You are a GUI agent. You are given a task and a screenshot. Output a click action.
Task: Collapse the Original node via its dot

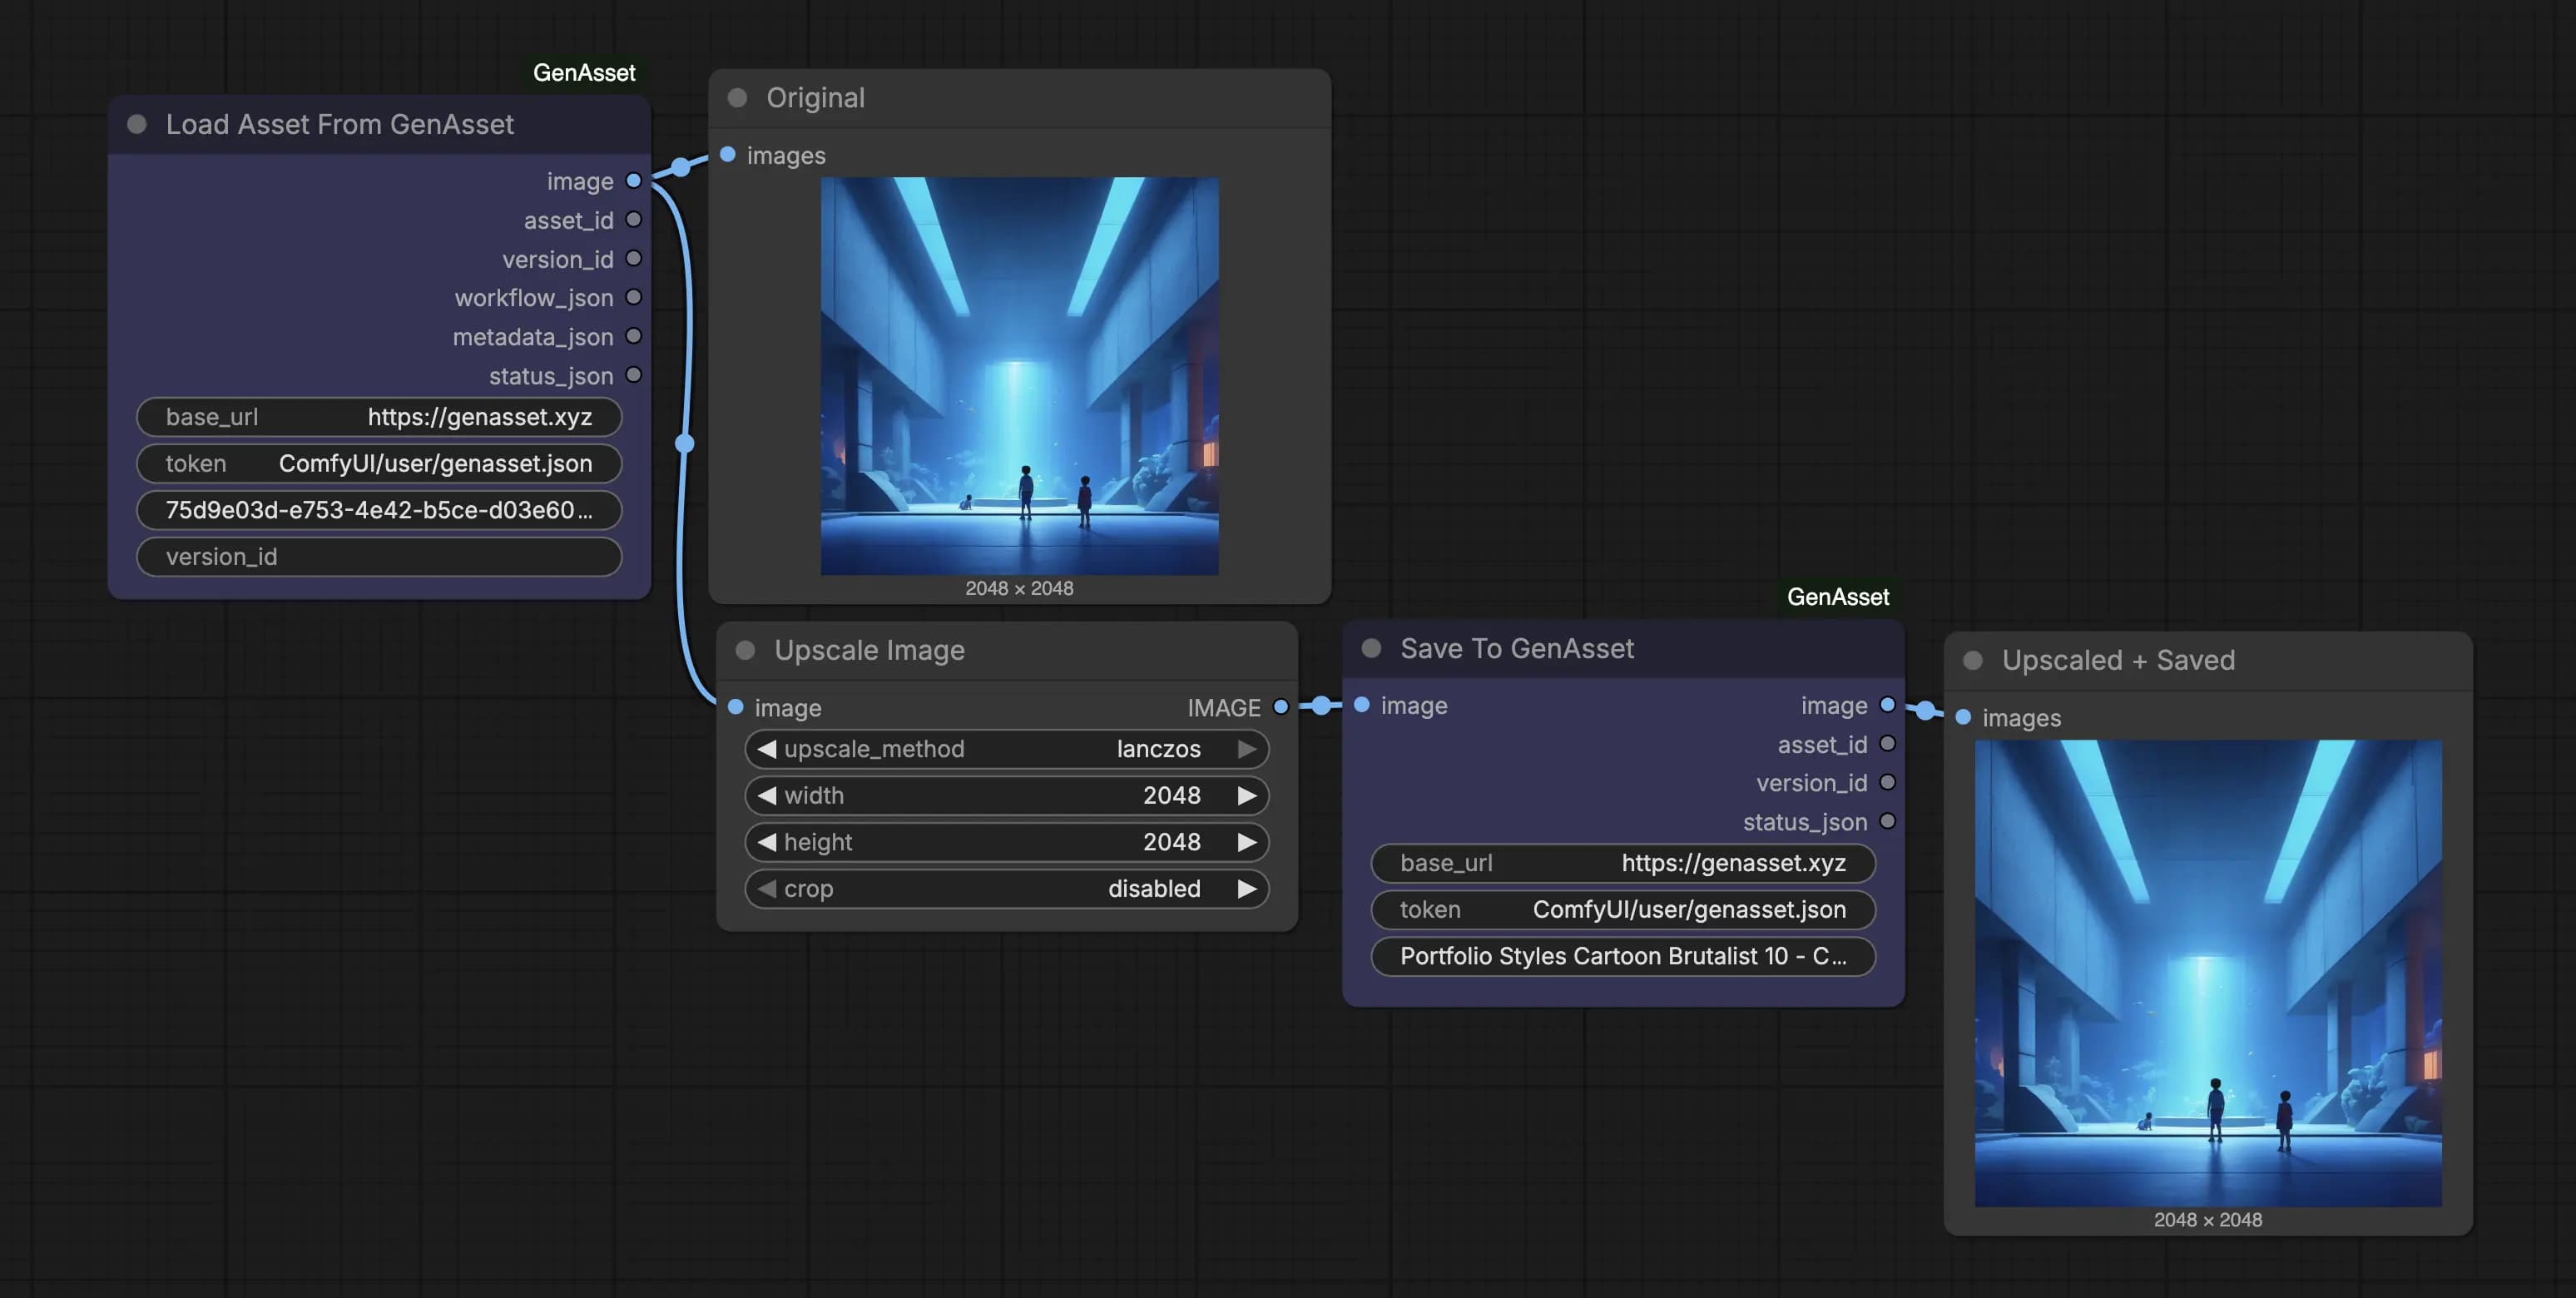tap(737, 97)
